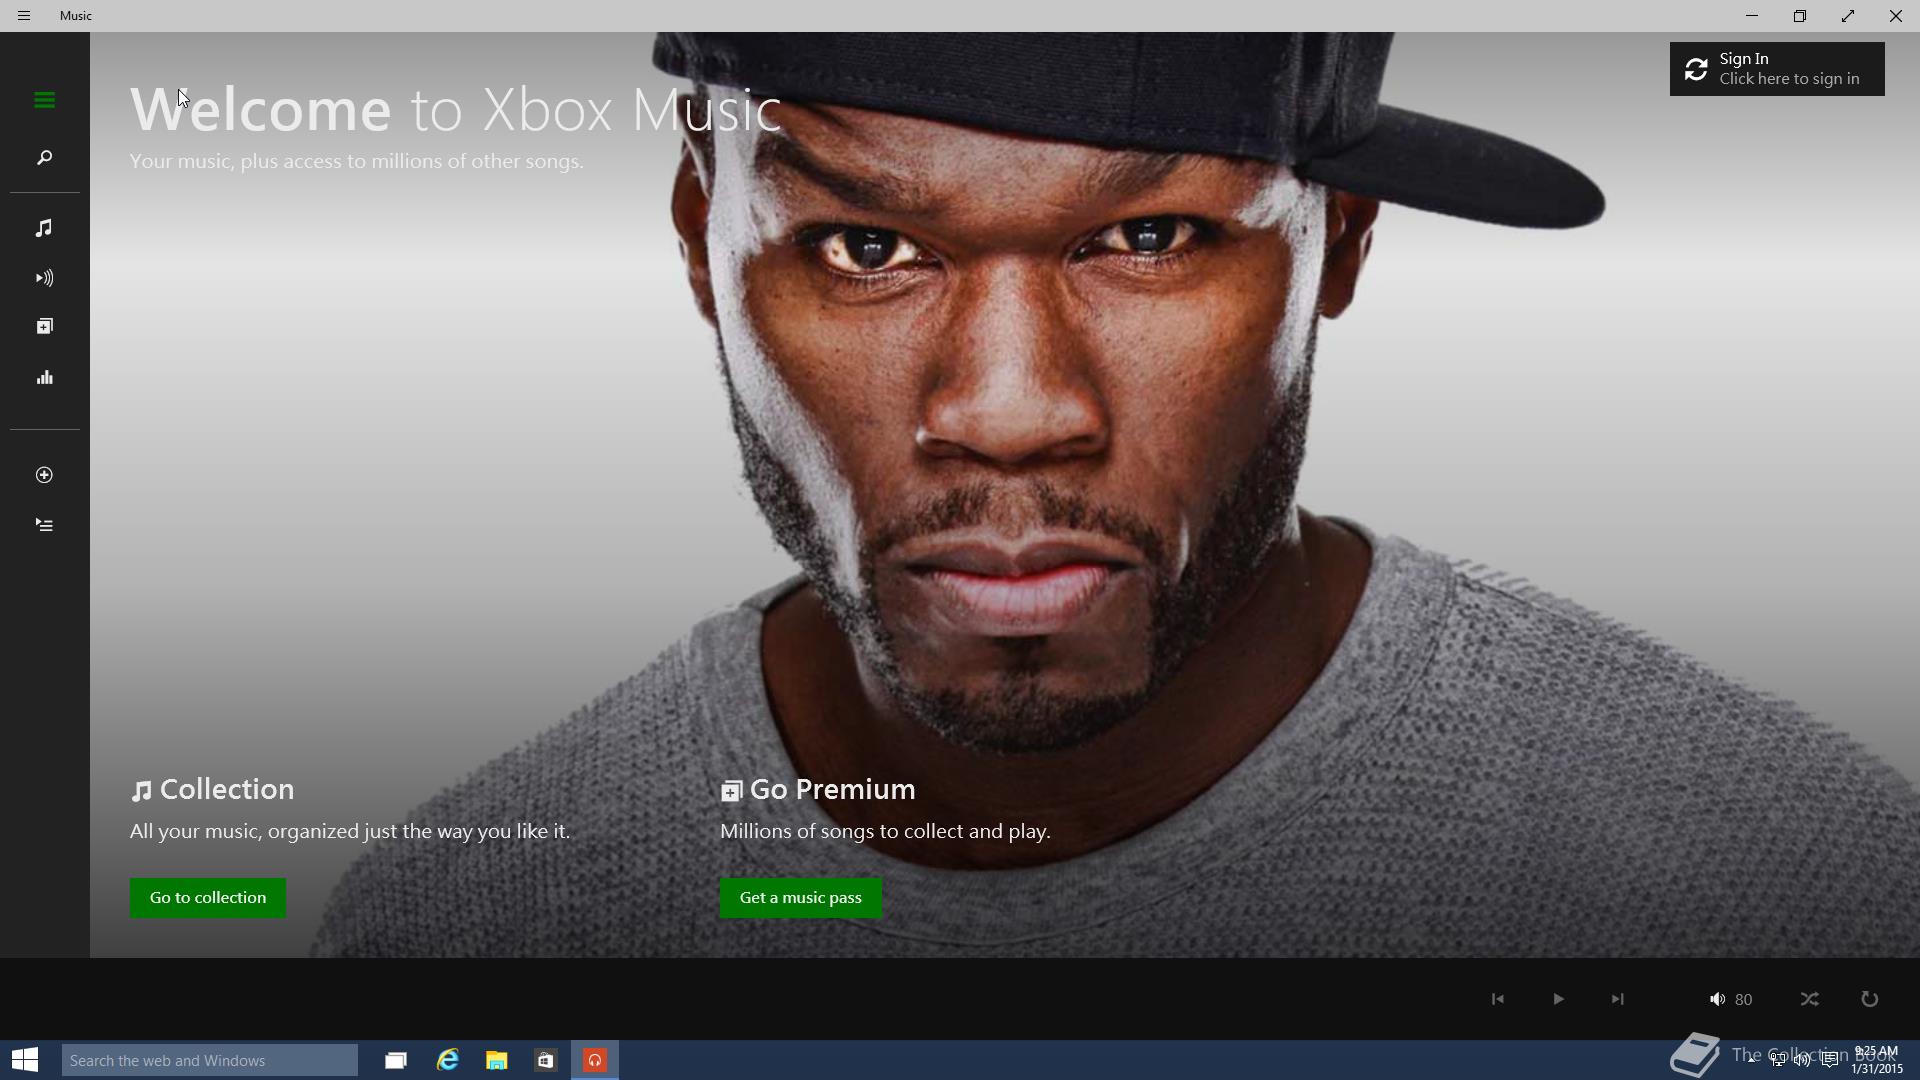Open Task View on the taskbar
Viewport: 1920px width, 1080px height.
point(396,1060)
